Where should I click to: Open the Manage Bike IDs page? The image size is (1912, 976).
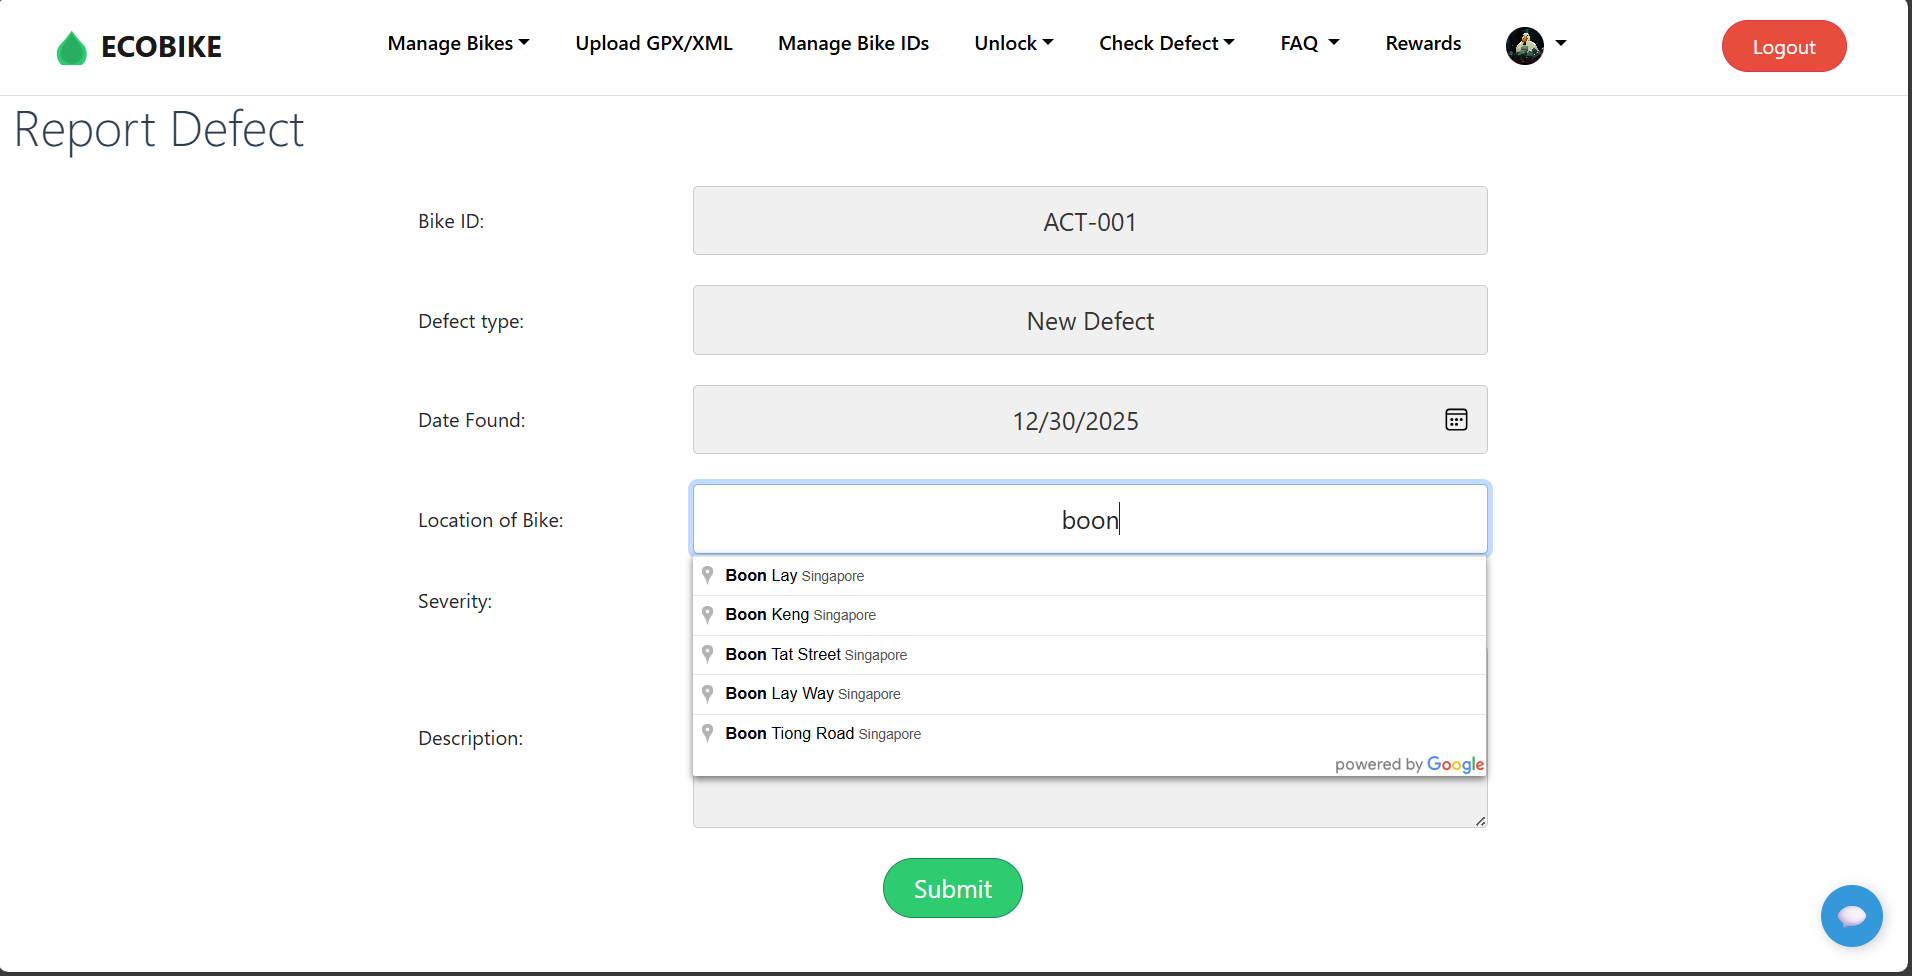click(x=853, y=43)
